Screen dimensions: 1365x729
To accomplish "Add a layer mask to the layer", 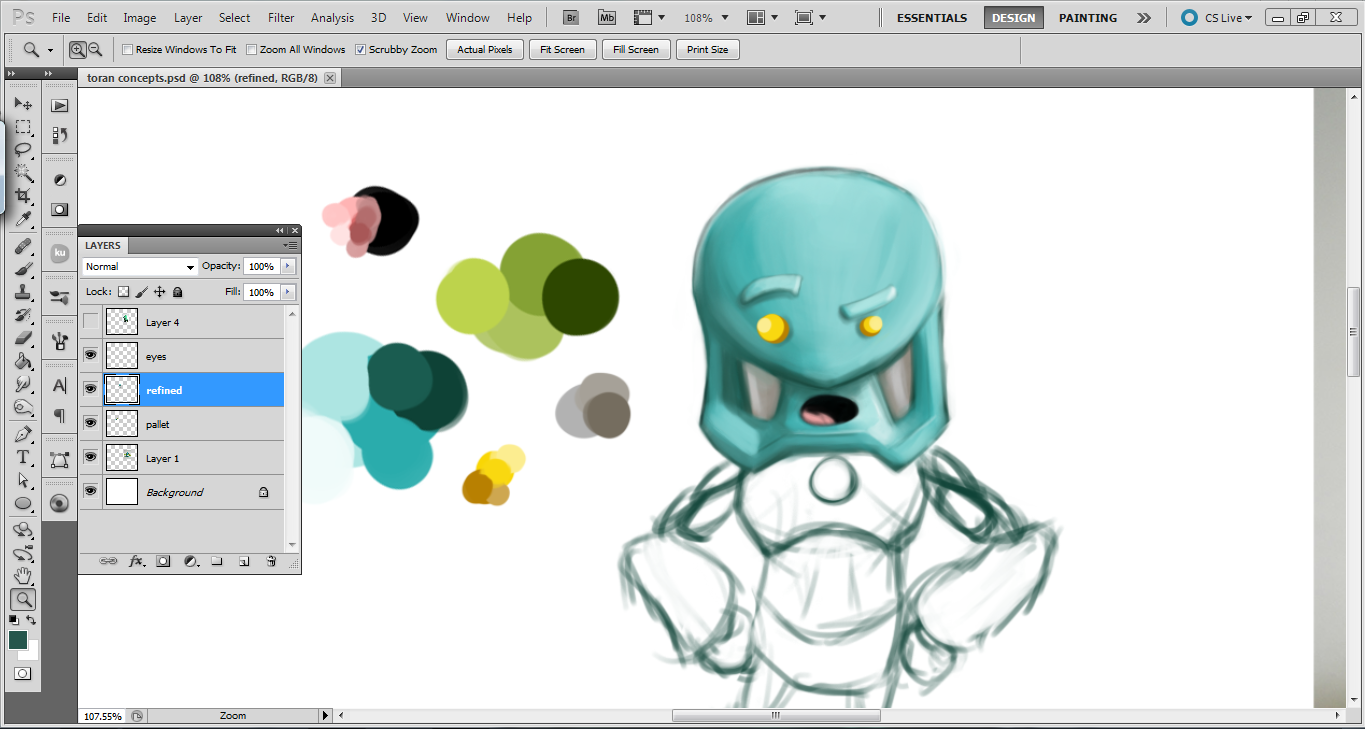I will [163, 562].
